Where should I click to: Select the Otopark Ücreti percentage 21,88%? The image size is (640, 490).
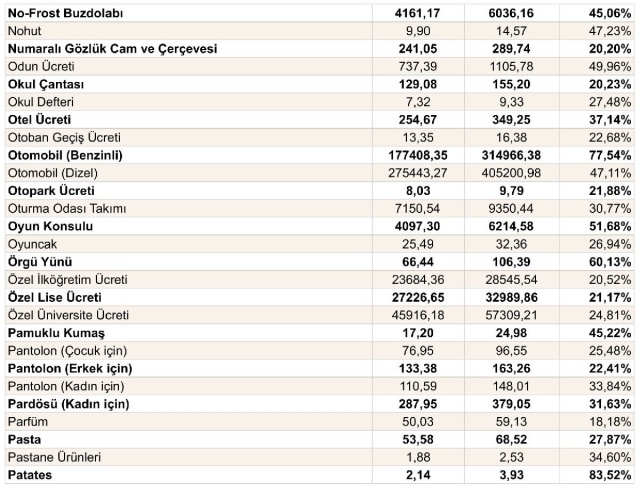point(610,191)
